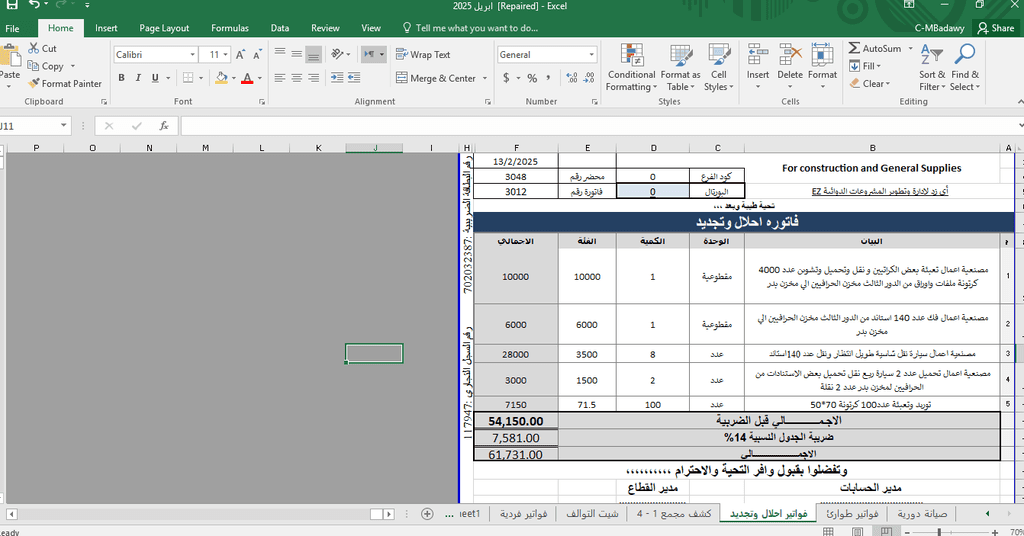Toggle Wrap Text for the cell
This screenshot has height=536, width=1024.
click(x=423, y=54)
